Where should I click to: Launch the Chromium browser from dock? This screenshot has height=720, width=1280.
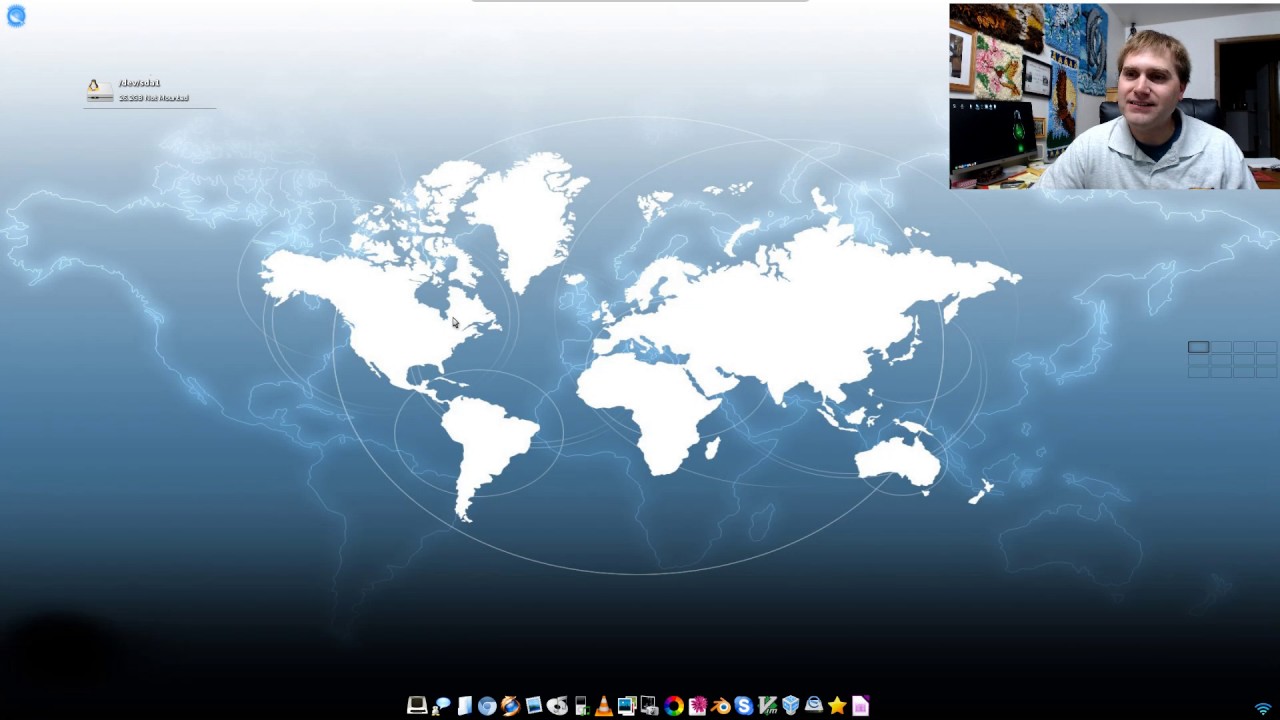click(487, 706)
